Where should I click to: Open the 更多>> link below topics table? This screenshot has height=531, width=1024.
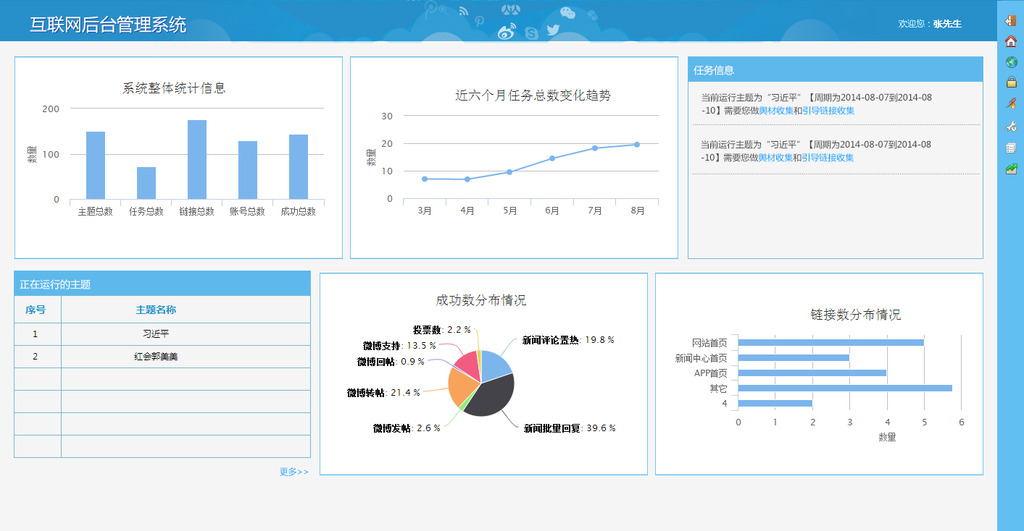click(294, 472)
